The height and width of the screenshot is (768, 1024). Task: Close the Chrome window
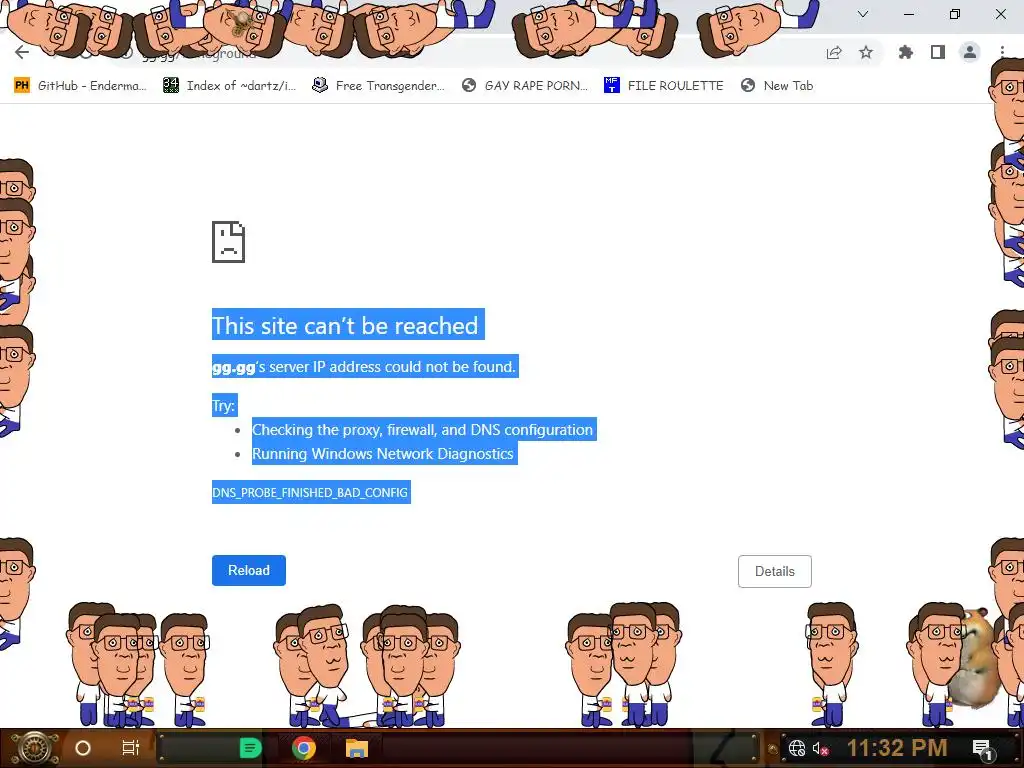pos(1000,14)
